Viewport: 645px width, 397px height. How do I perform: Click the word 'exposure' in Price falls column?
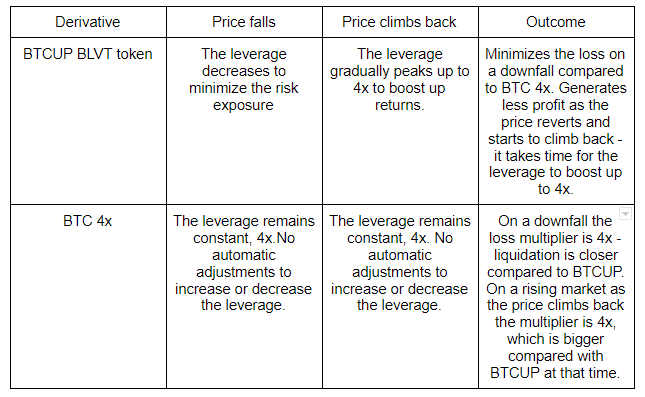point(243,105)
